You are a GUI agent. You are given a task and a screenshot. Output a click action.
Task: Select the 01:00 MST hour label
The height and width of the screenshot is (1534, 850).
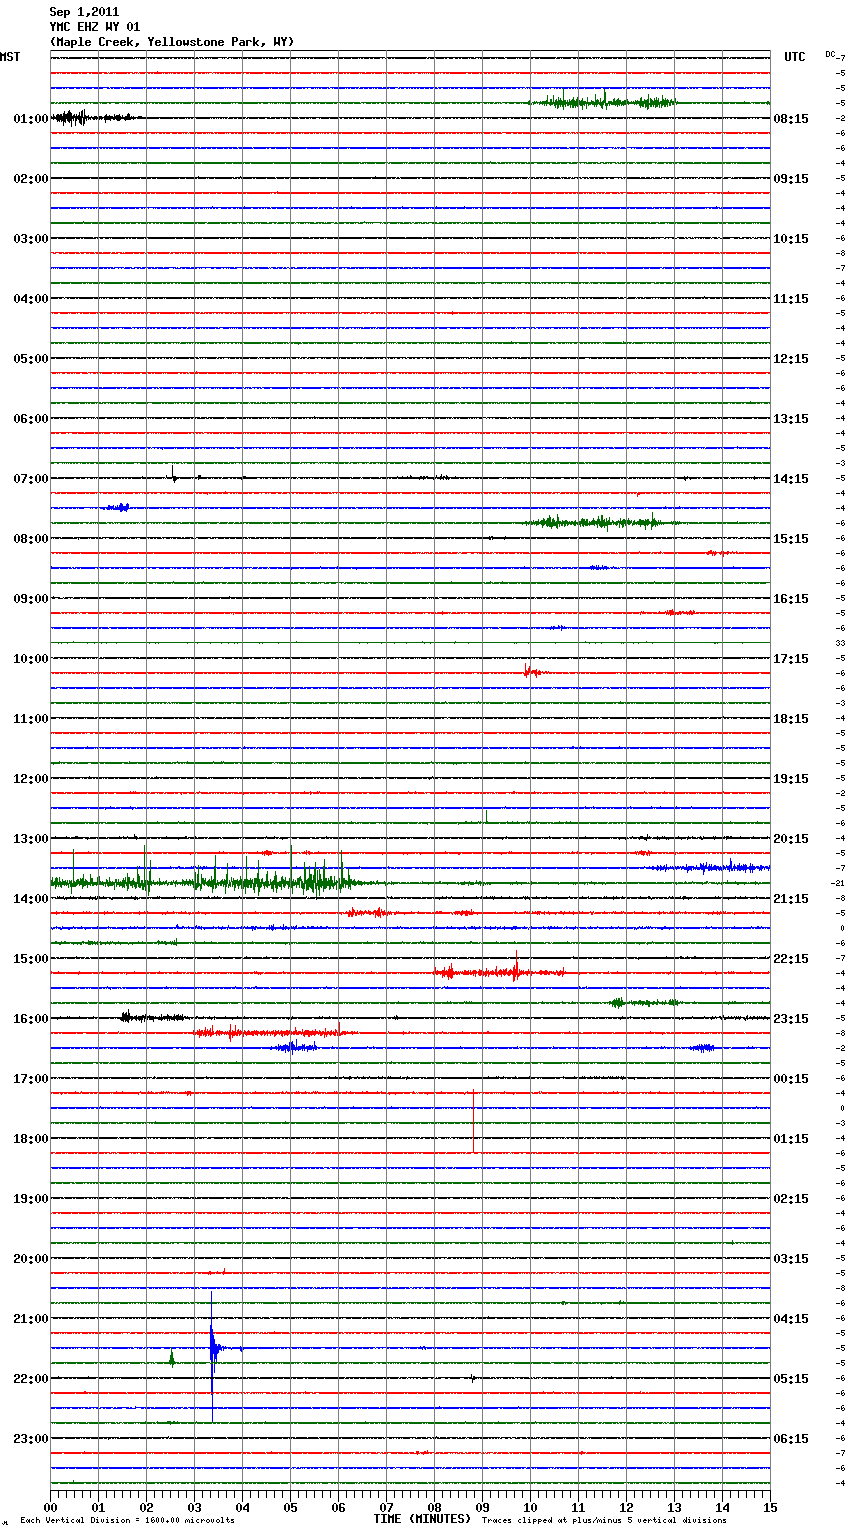pyautogui.click(x=31, y=119)
